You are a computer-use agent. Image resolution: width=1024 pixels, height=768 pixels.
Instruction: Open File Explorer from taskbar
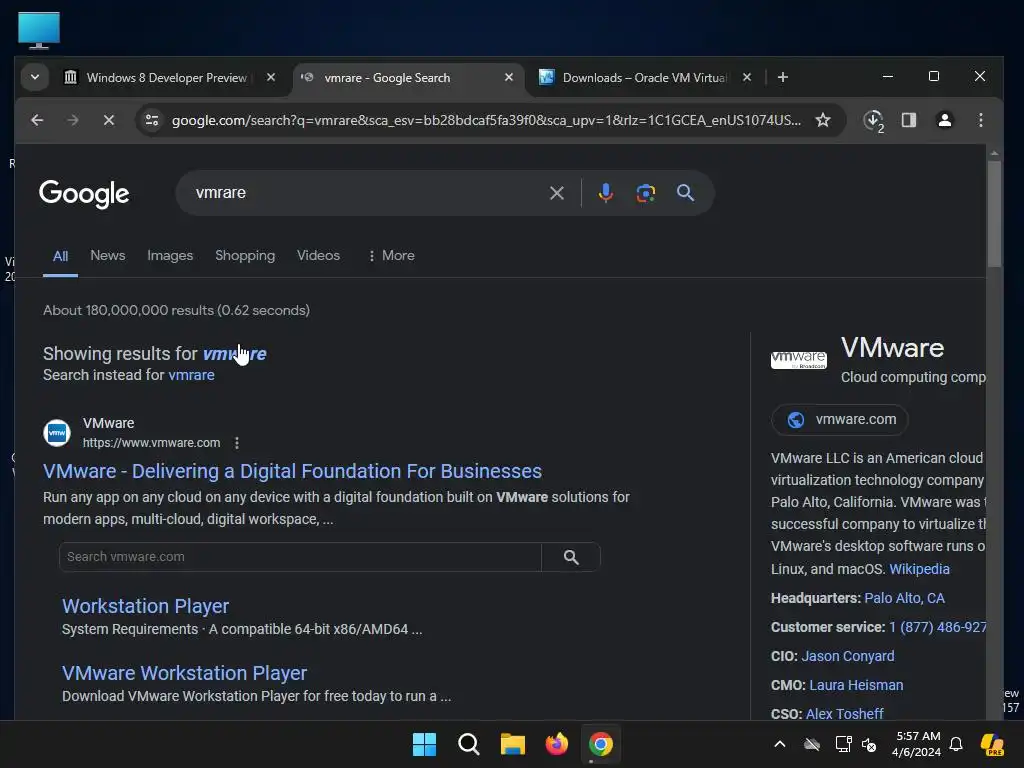[x=513, y=744]
